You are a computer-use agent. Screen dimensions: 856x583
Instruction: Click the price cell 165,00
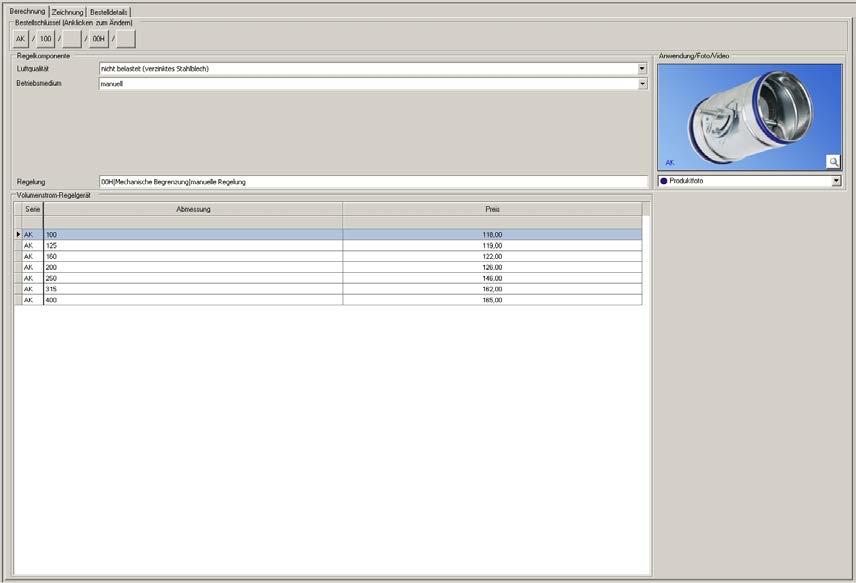(492, 300)
